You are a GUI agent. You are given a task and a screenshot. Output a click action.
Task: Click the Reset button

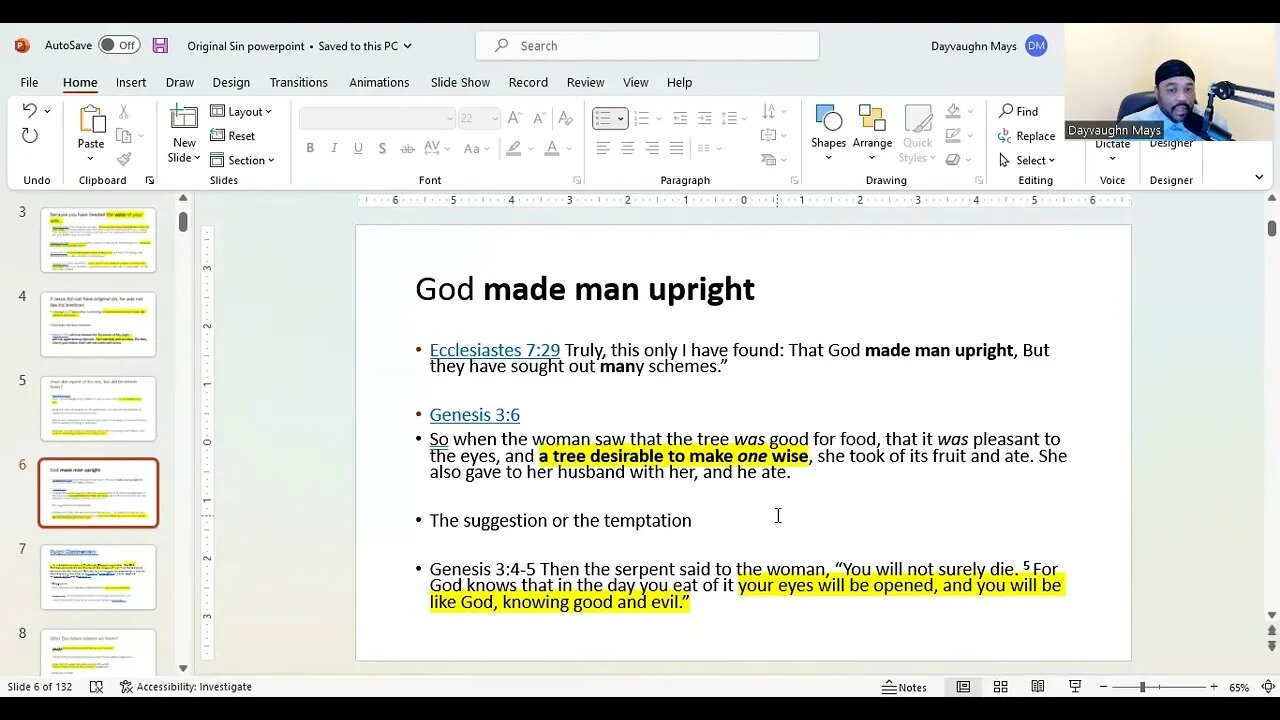click(233, 136)
